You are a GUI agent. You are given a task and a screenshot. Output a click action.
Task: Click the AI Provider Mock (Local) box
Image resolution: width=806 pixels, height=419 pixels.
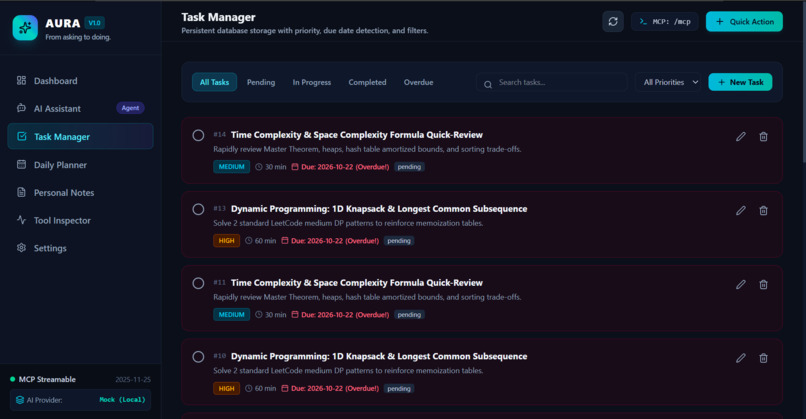click(80, 399)
